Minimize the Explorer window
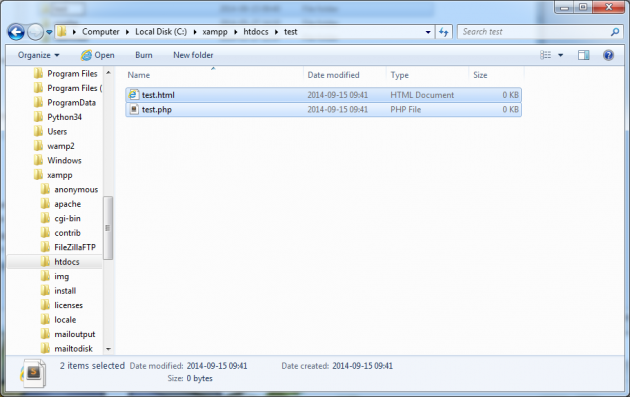The image size is (630, 397). pos(565,7)
